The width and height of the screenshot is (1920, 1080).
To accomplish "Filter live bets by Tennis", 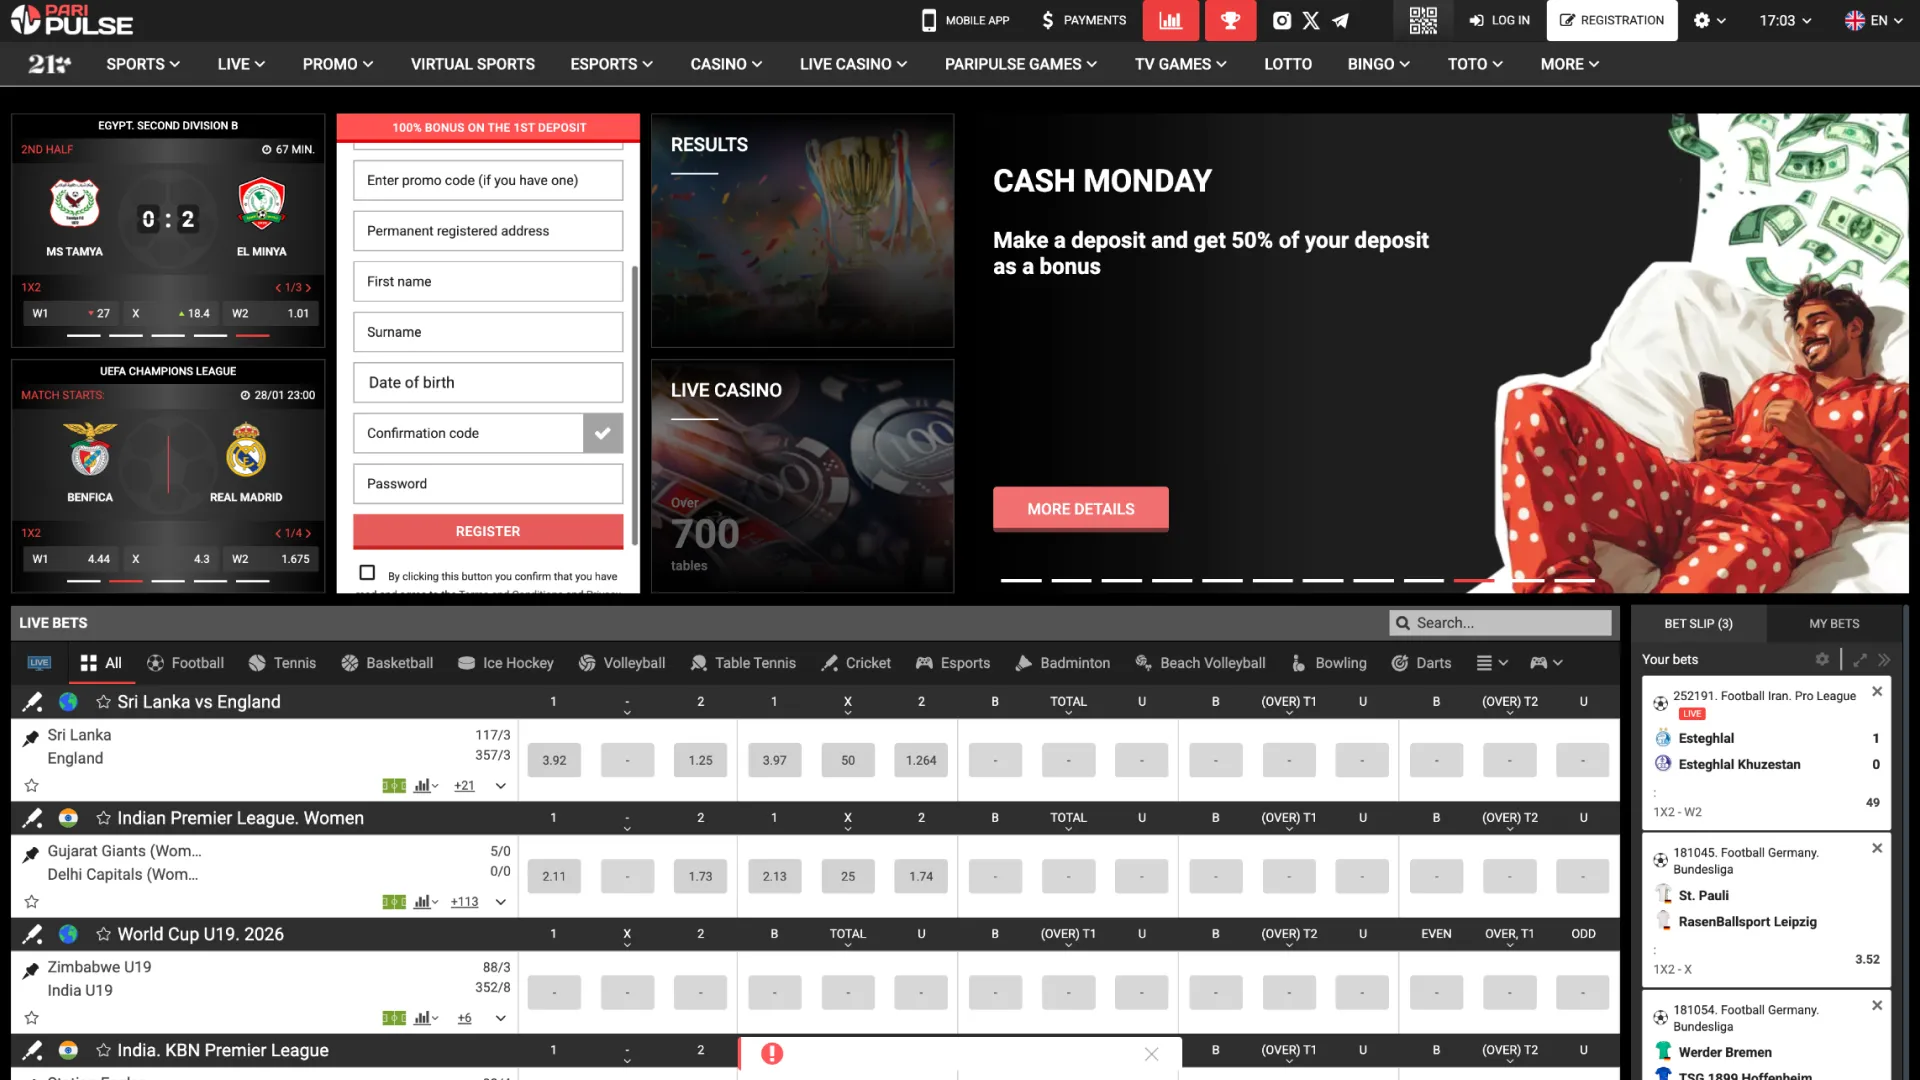I will tap(282, 663).
